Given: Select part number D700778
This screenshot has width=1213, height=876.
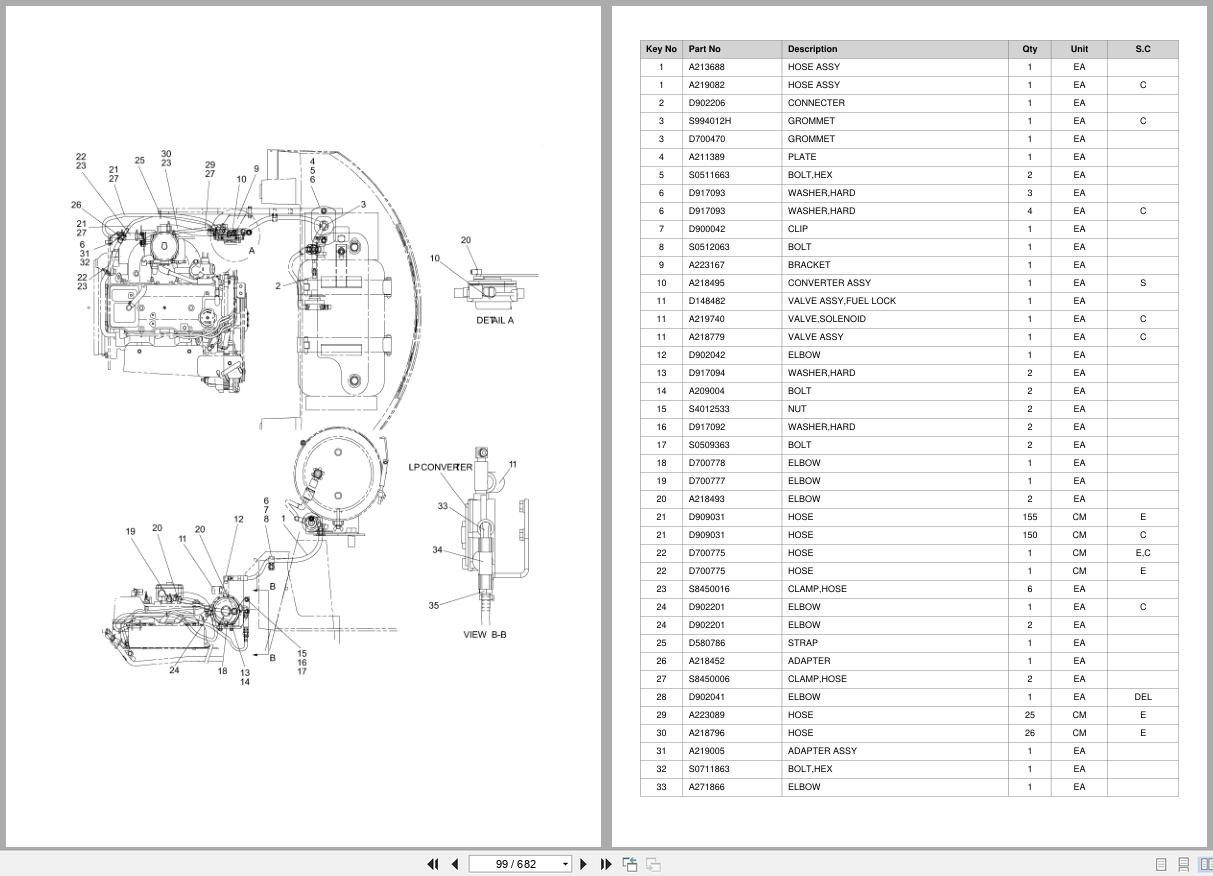Looking at the screenshot, I should (x=707, y=463).
